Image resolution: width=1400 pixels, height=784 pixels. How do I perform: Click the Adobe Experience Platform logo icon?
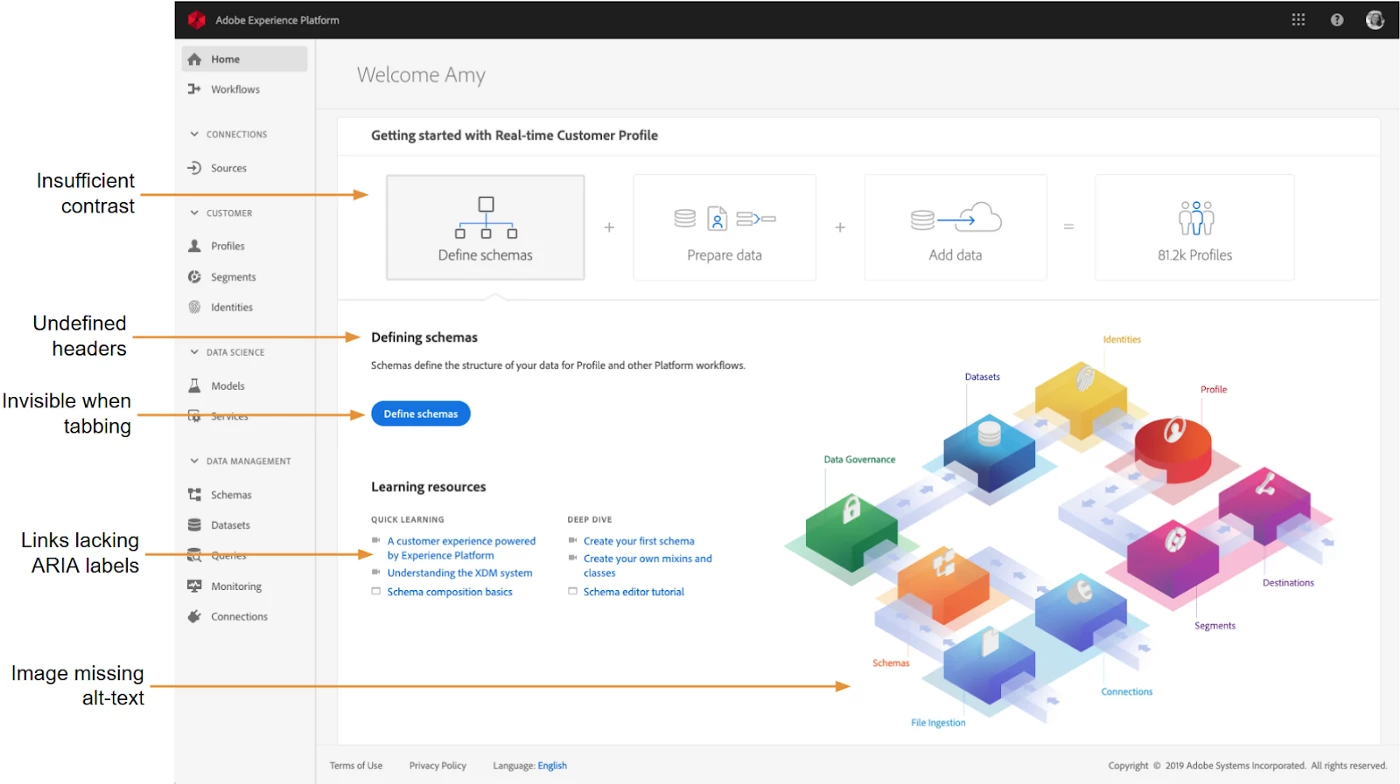[196, 20]
